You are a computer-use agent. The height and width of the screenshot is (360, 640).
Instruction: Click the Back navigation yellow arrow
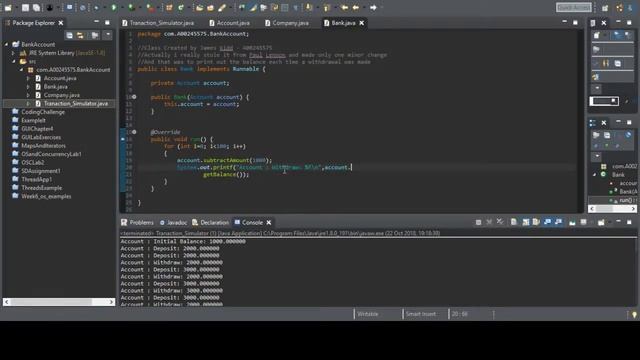click(x=356, y=7)
